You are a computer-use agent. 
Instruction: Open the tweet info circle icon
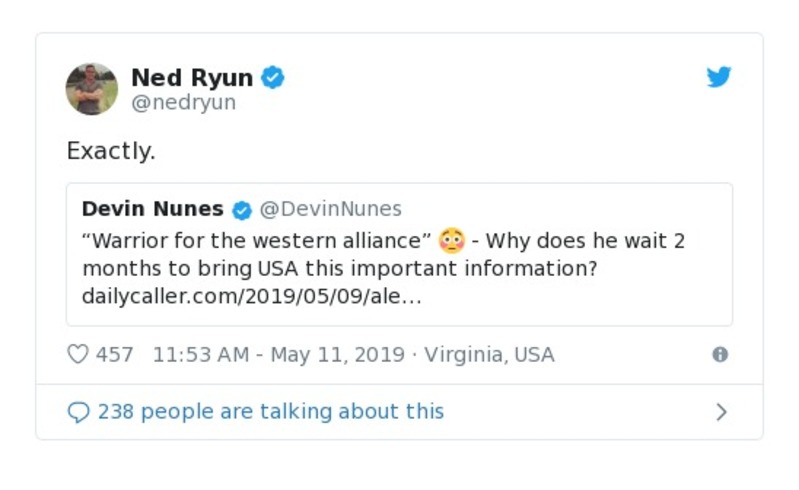click(719, 354)
